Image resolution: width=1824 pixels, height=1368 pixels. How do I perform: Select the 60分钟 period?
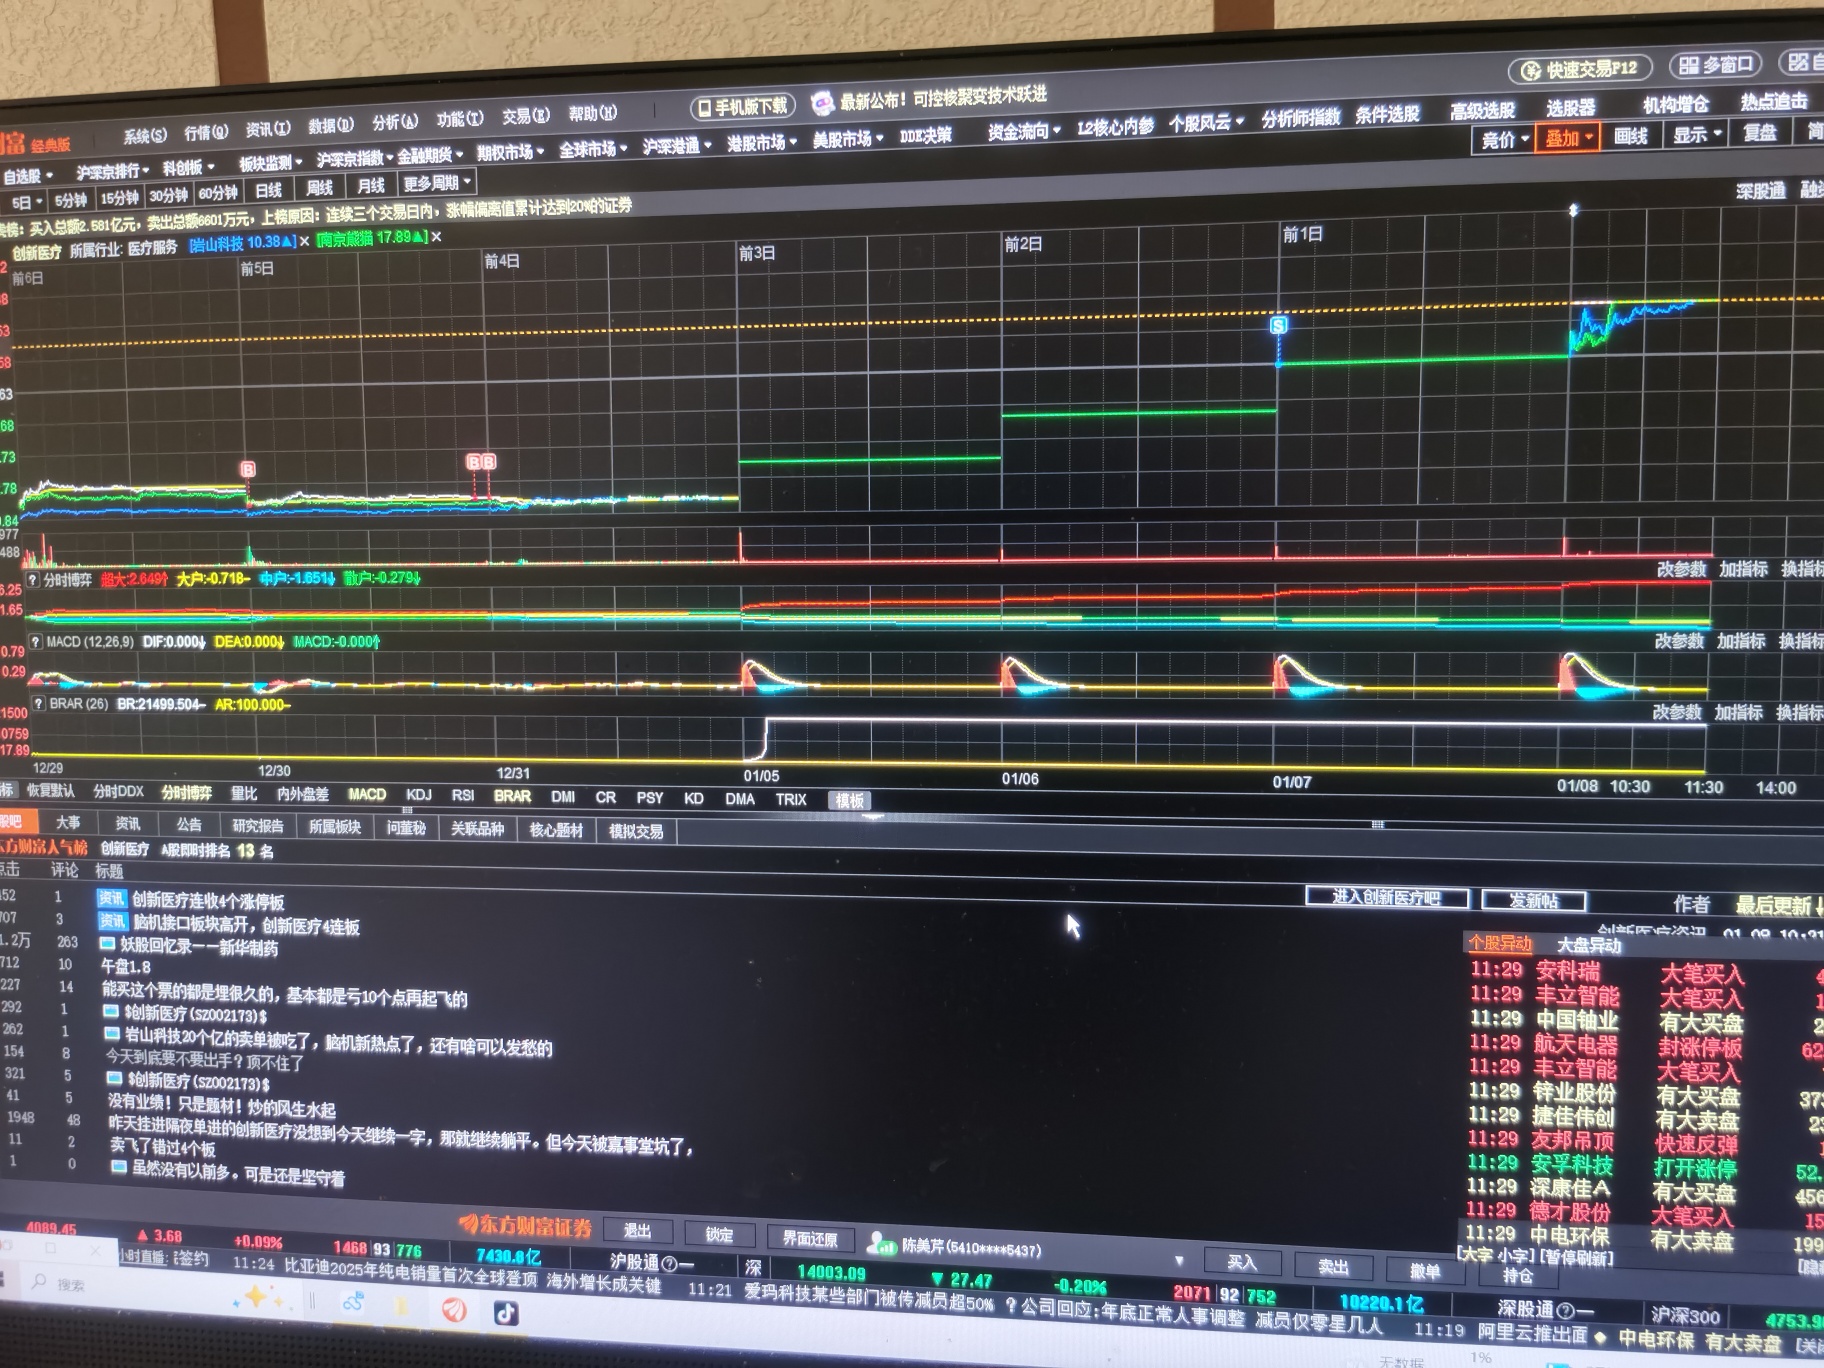click(218, 193)
